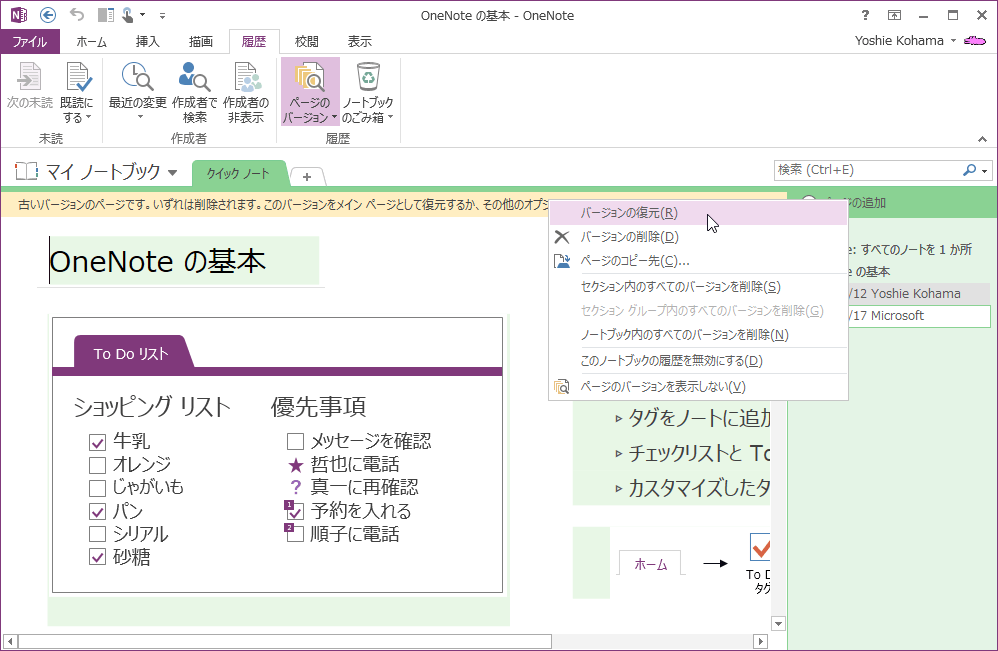
Task: Click the account picture icon
Action: pos(974,41)
